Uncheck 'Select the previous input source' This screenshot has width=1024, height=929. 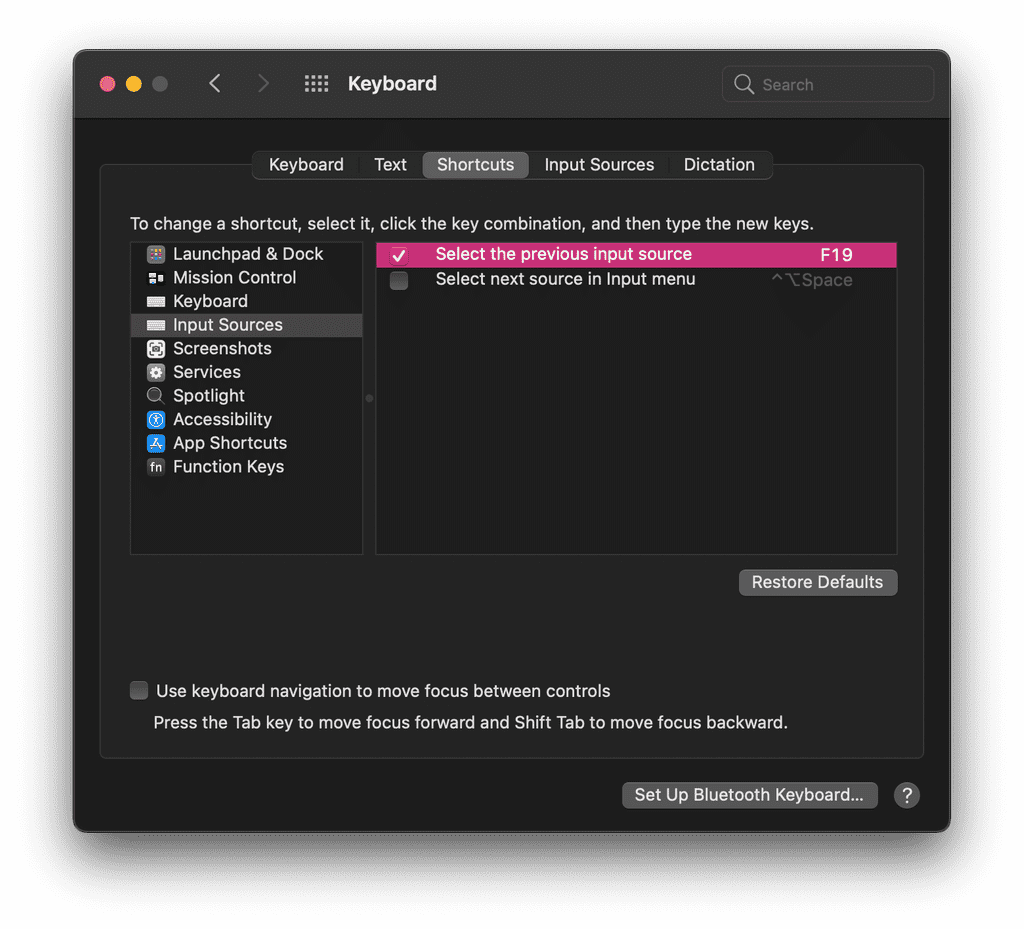pyautogui.click(x=399, y=254)
